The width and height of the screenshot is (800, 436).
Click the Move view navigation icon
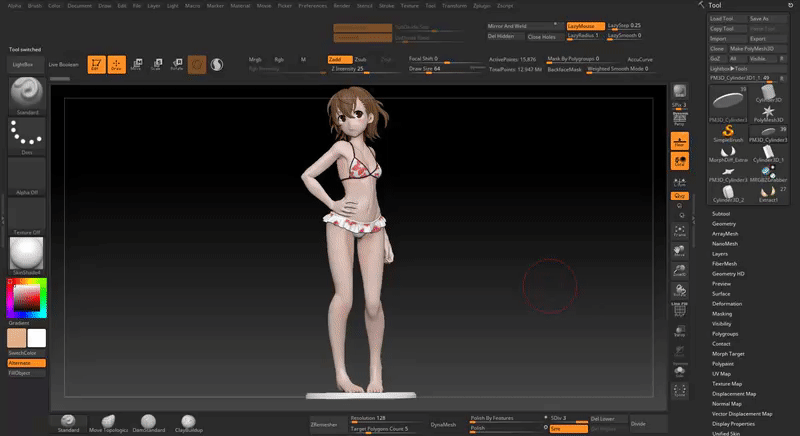(679, 251)
